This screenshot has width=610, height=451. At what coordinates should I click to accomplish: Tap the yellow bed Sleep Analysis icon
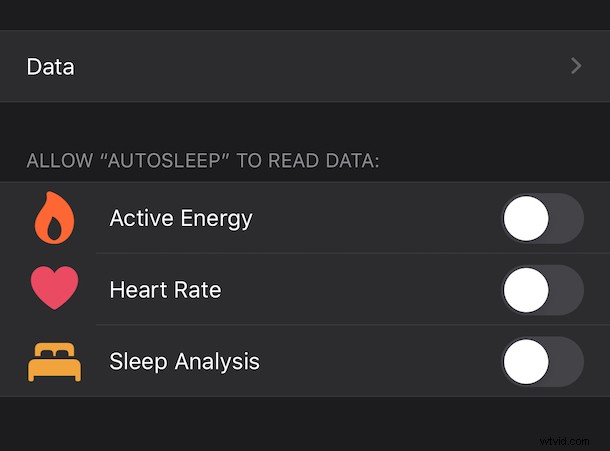click(54, 362)
